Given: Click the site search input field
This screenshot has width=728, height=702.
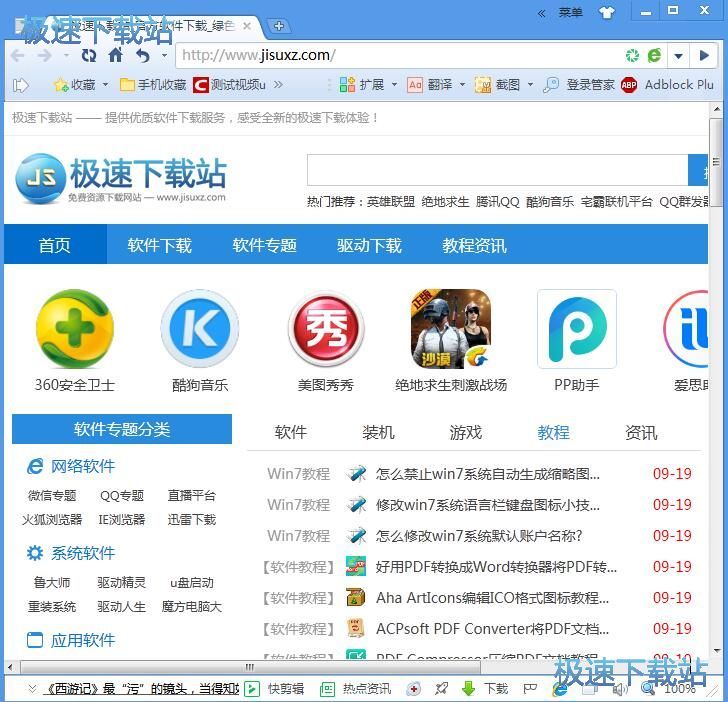Looking at the screenshot, I should tap(497, 170).
